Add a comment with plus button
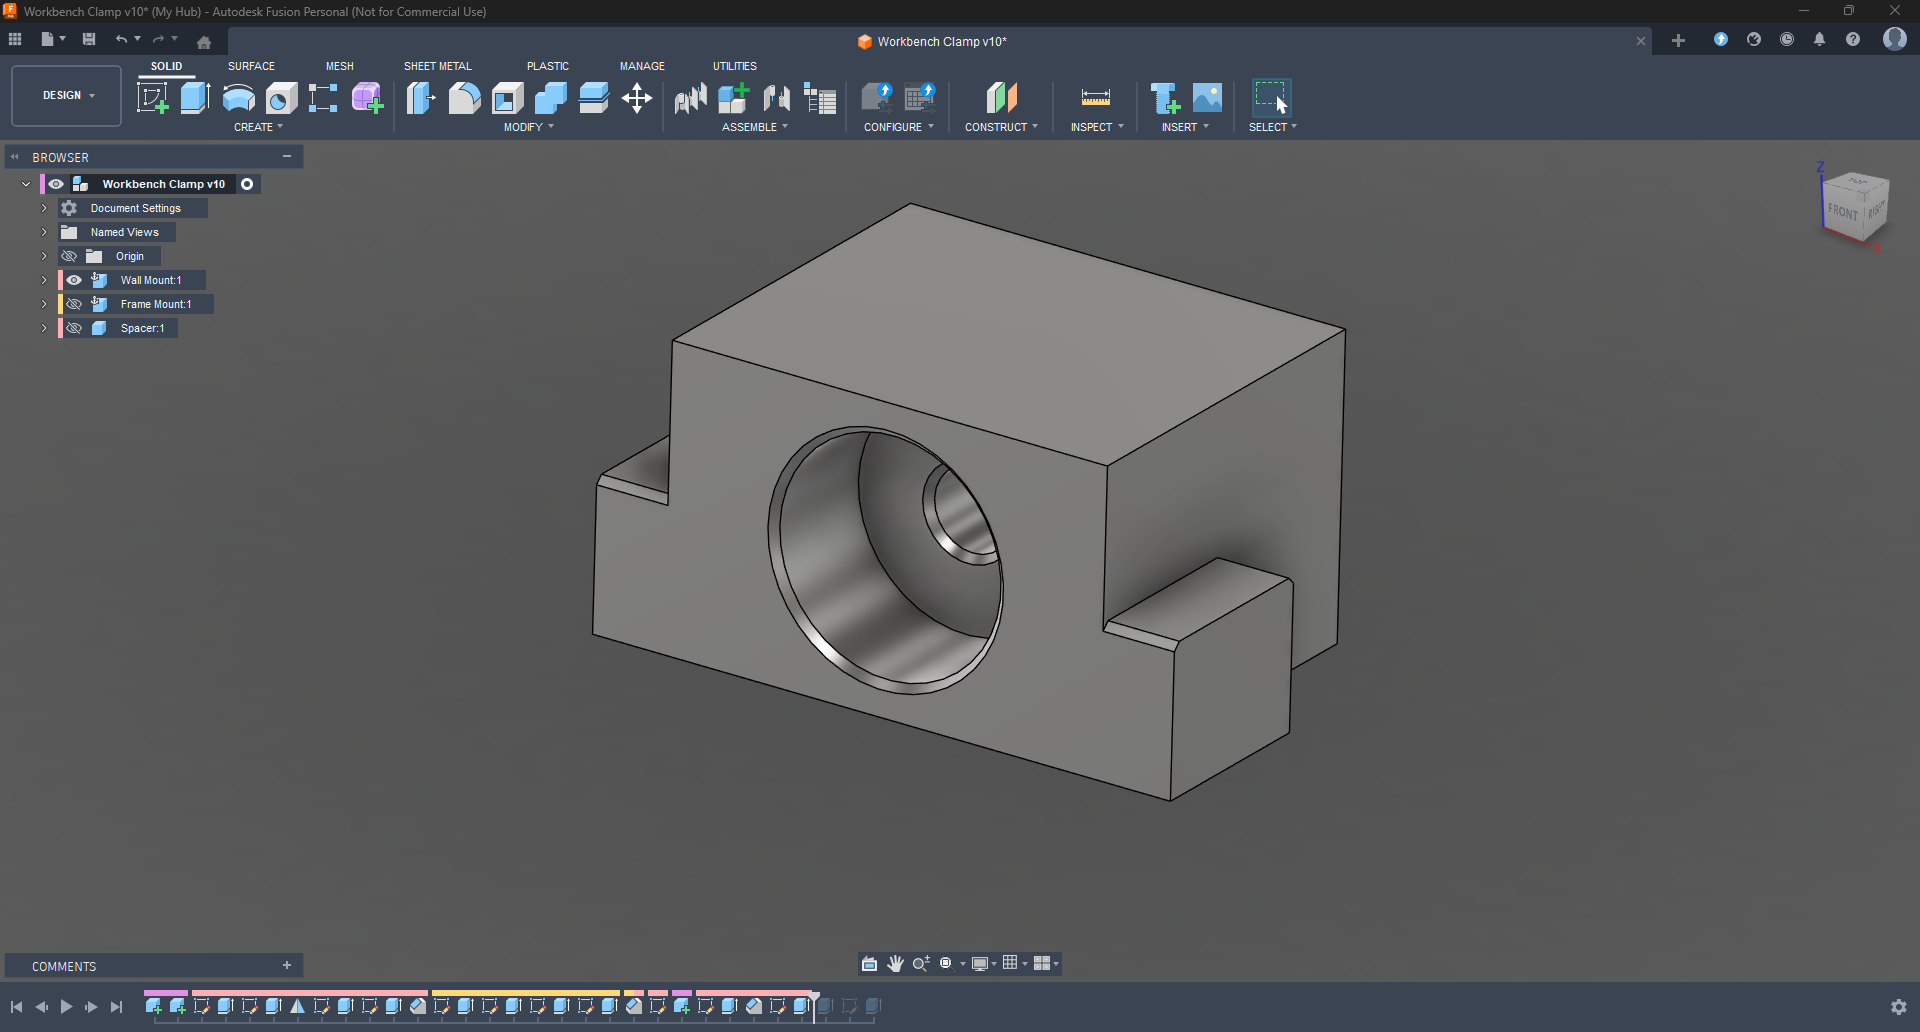Screen dimensions: 1920x1032 [287, 966]
